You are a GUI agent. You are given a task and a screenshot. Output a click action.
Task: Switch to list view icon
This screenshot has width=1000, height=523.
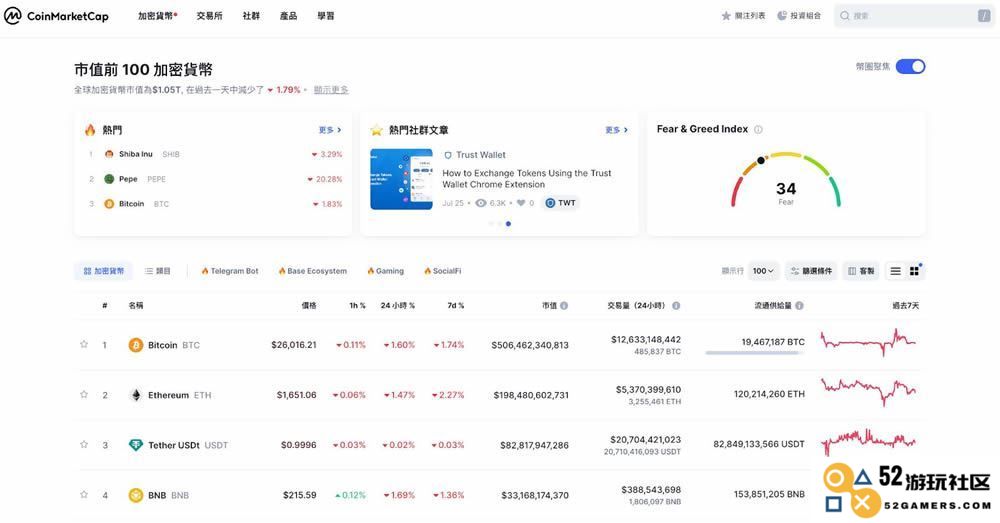(x=895, y=271)
